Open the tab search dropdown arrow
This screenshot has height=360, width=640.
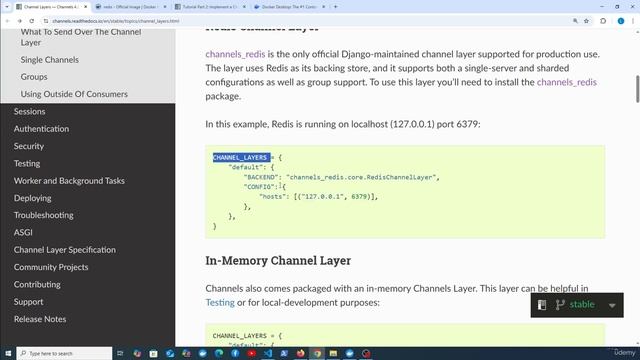pos(7,7)
